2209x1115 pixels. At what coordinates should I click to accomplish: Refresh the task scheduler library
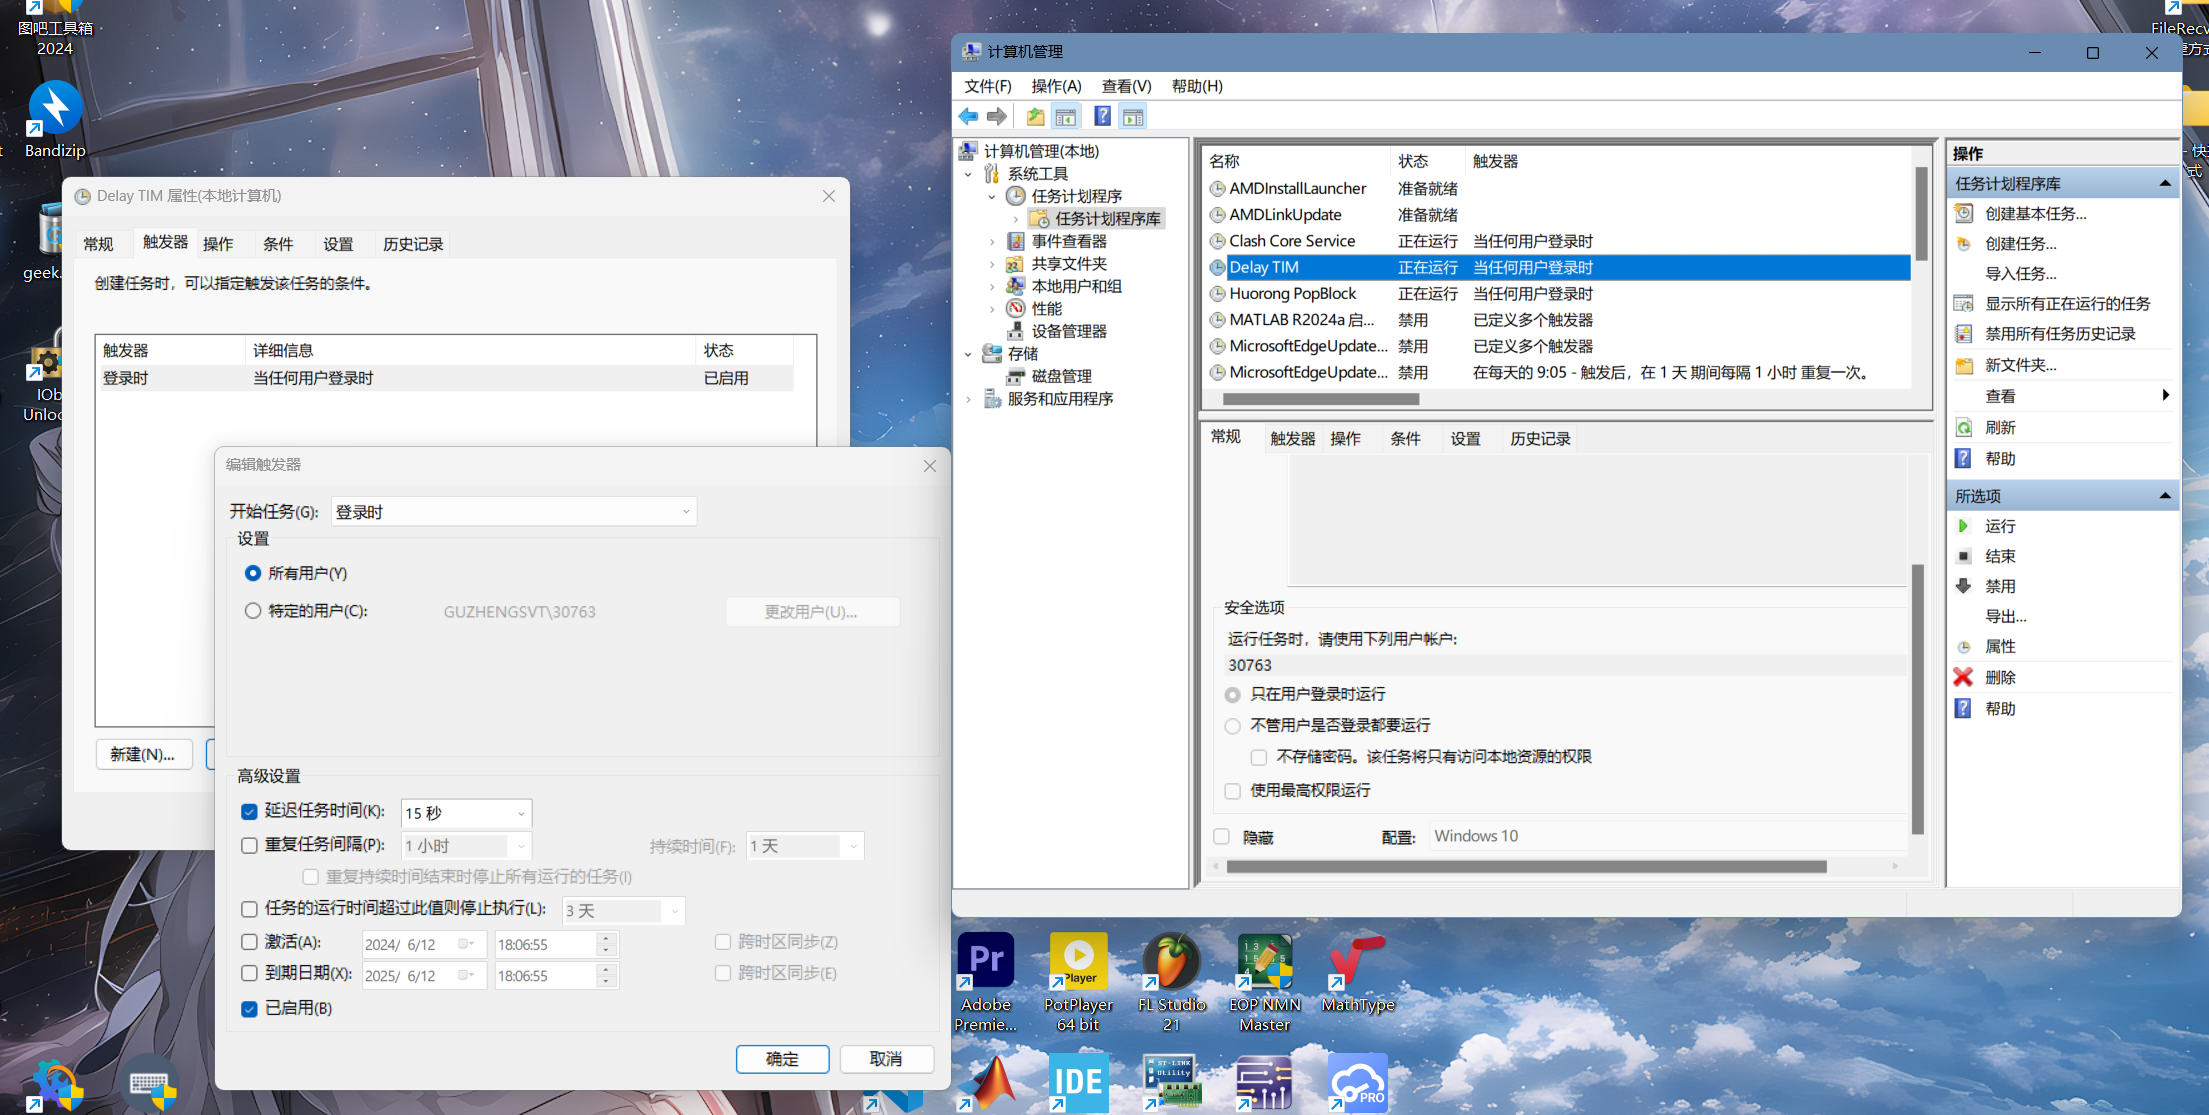(2000, 427)
